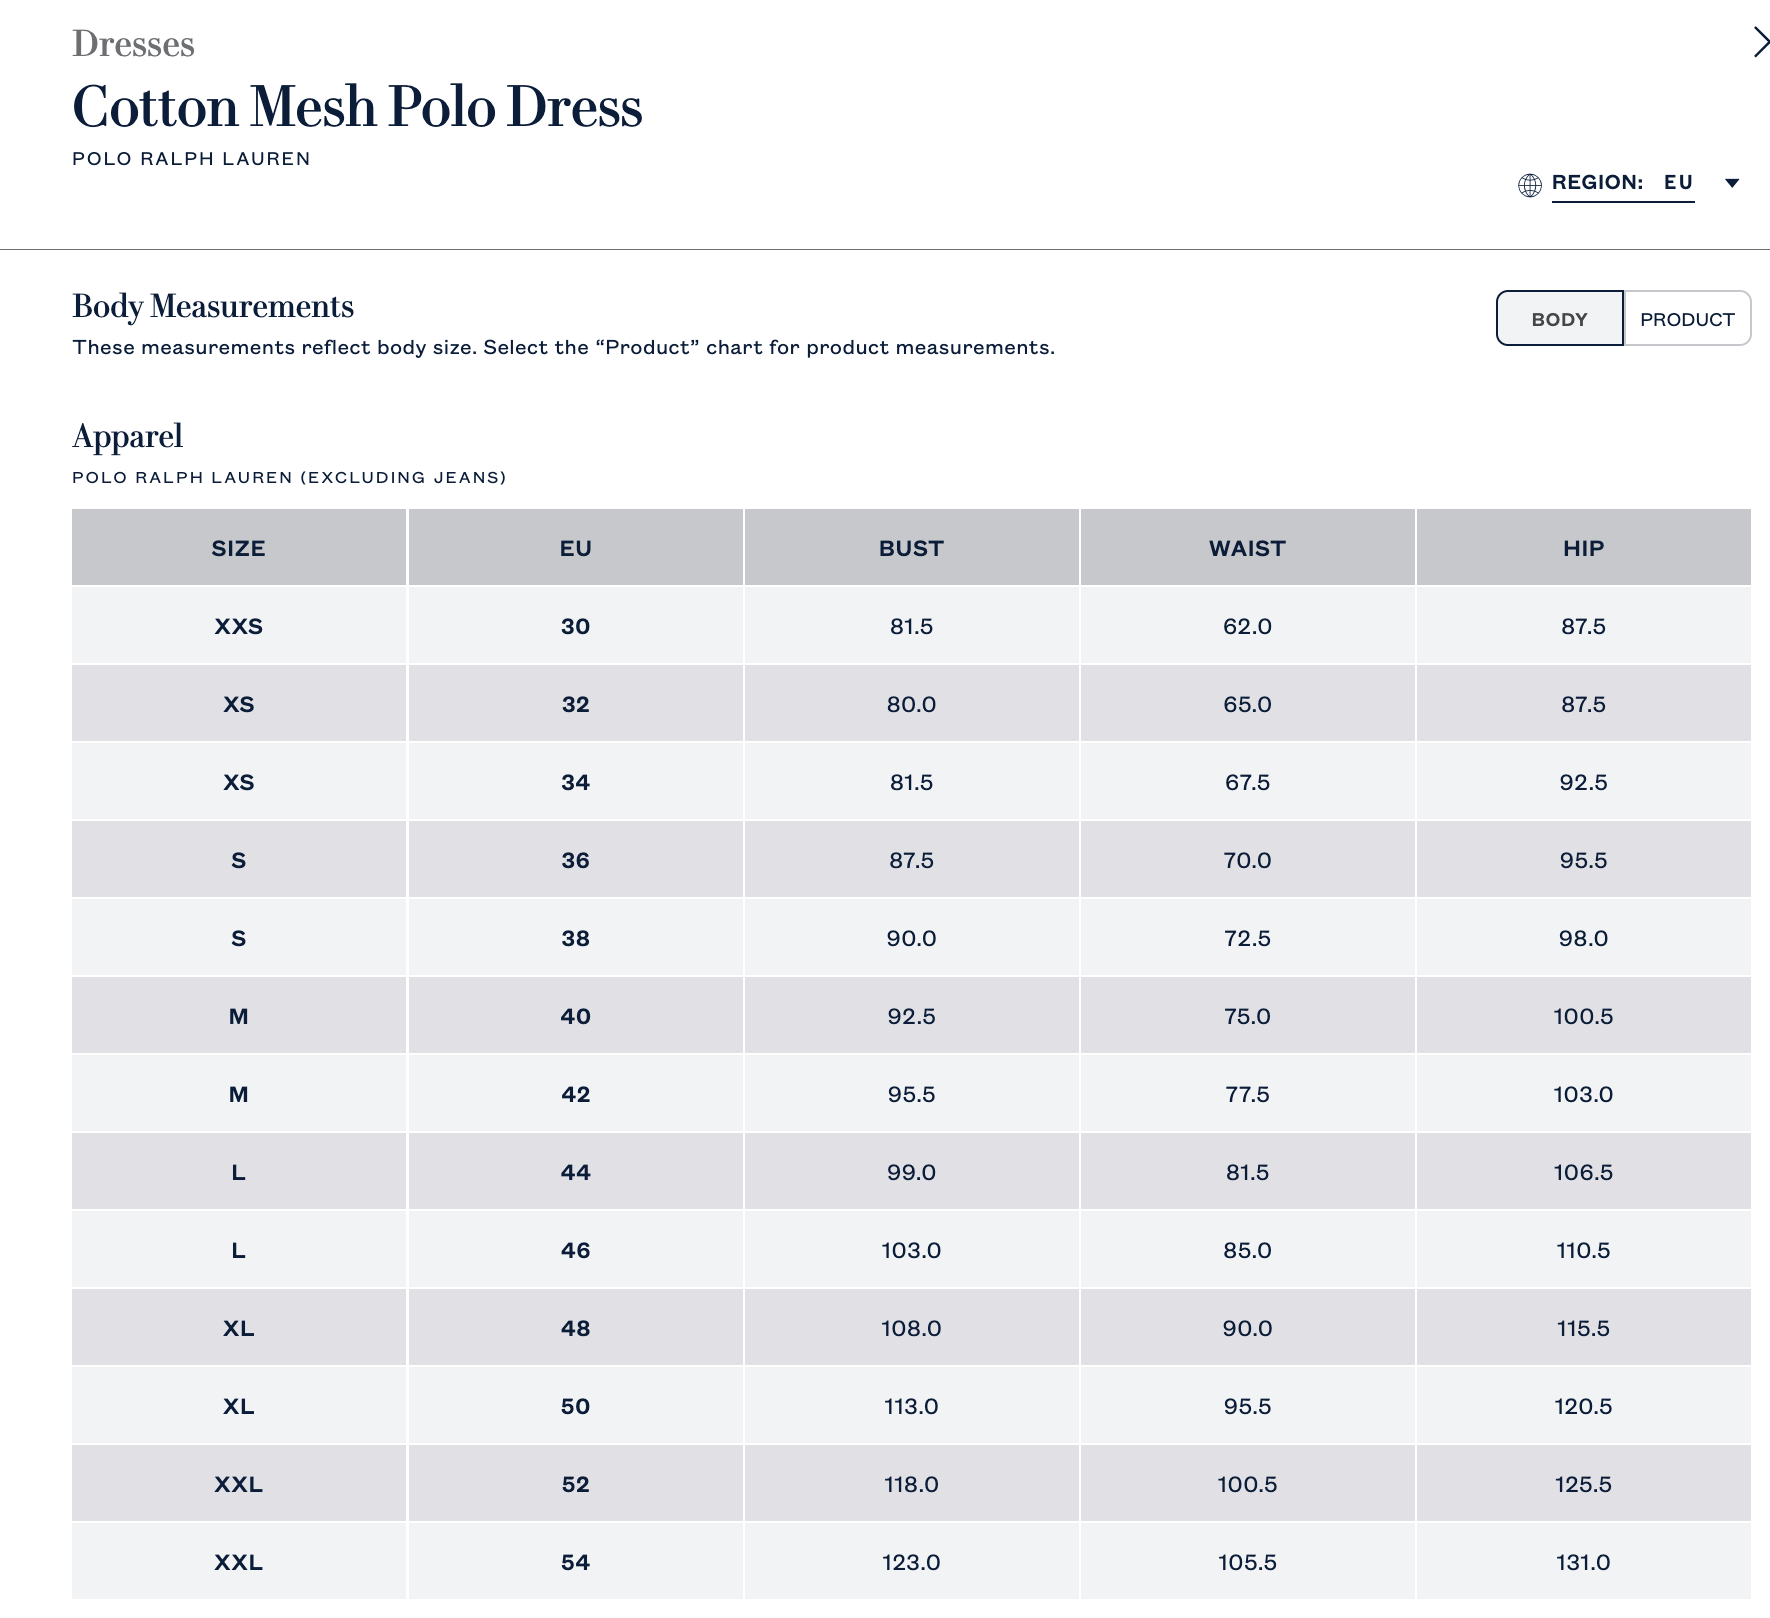Open the REGION: EU selector
1770x1618 pixels.
click(1622, 183)
